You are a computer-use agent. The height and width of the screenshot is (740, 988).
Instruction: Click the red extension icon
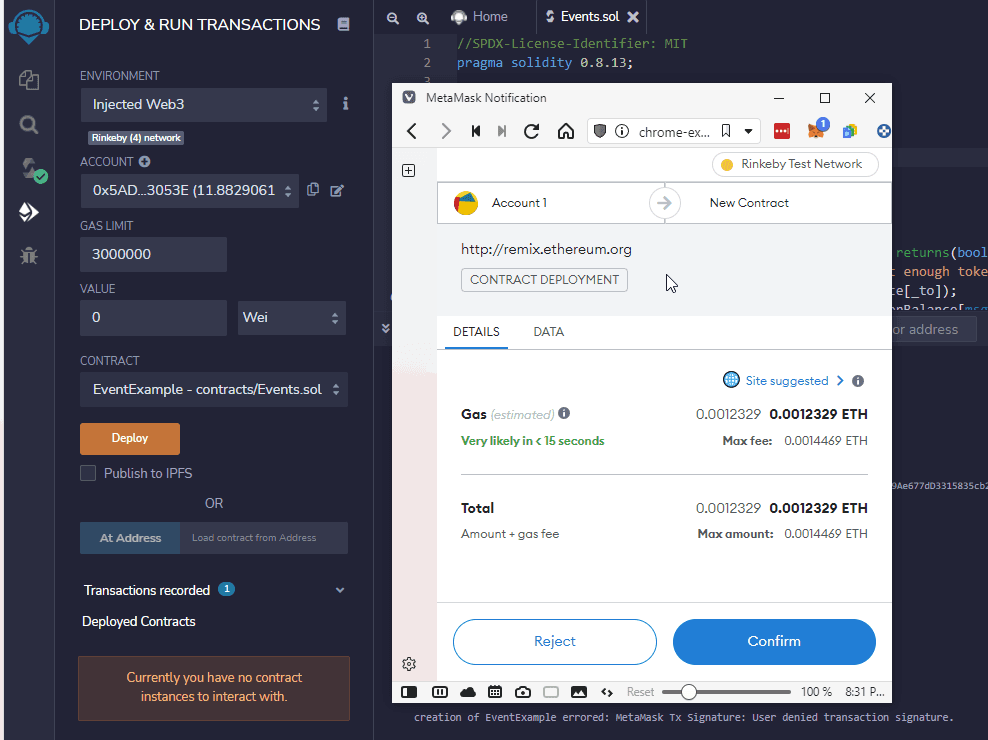pos(782,131)
